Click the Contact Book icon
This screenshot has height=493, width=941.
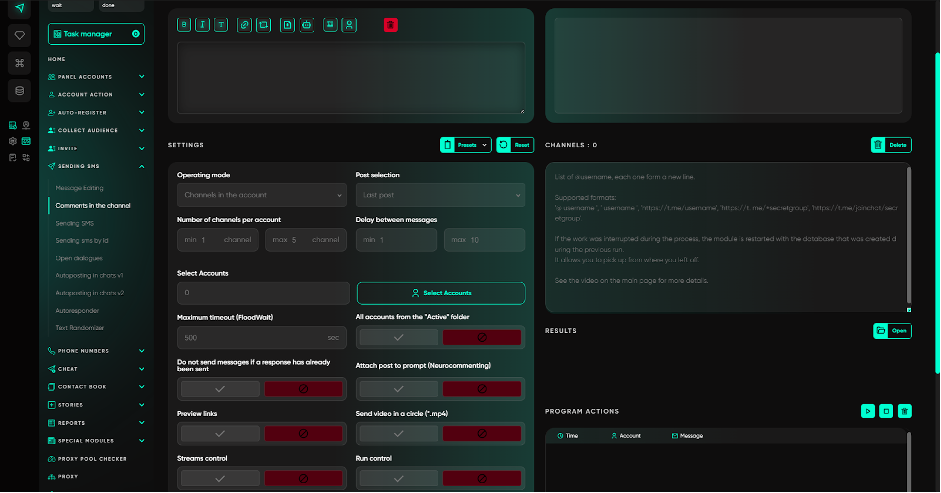[x=52, y=387]
